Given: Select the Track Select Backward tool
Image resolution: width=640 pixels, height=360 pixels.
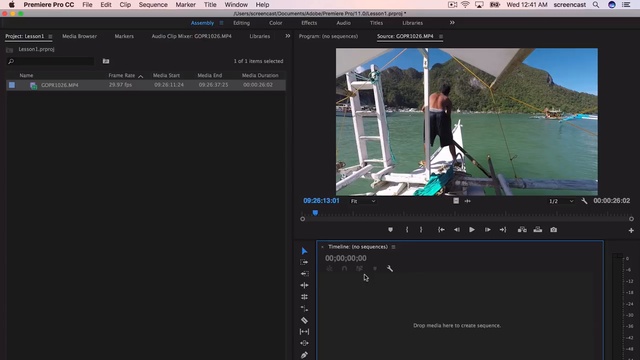Looking at the screenshot, I should (x=304, y=273).
